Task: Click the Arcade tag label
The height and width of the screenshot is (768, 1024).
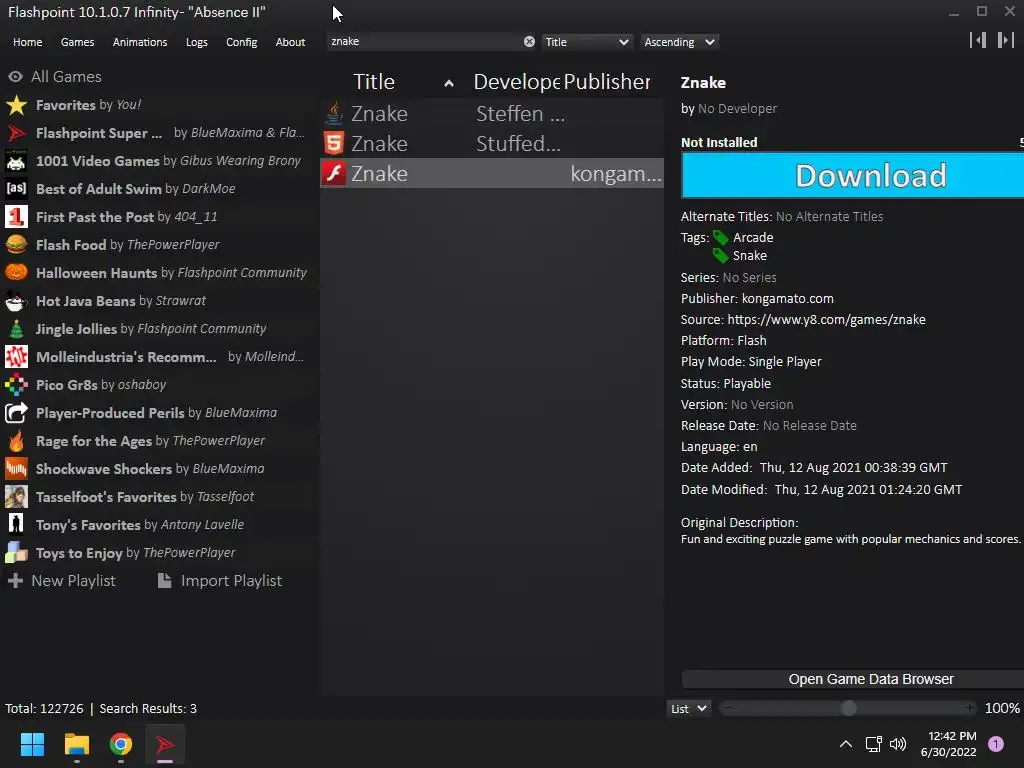Action: (753, 238)
